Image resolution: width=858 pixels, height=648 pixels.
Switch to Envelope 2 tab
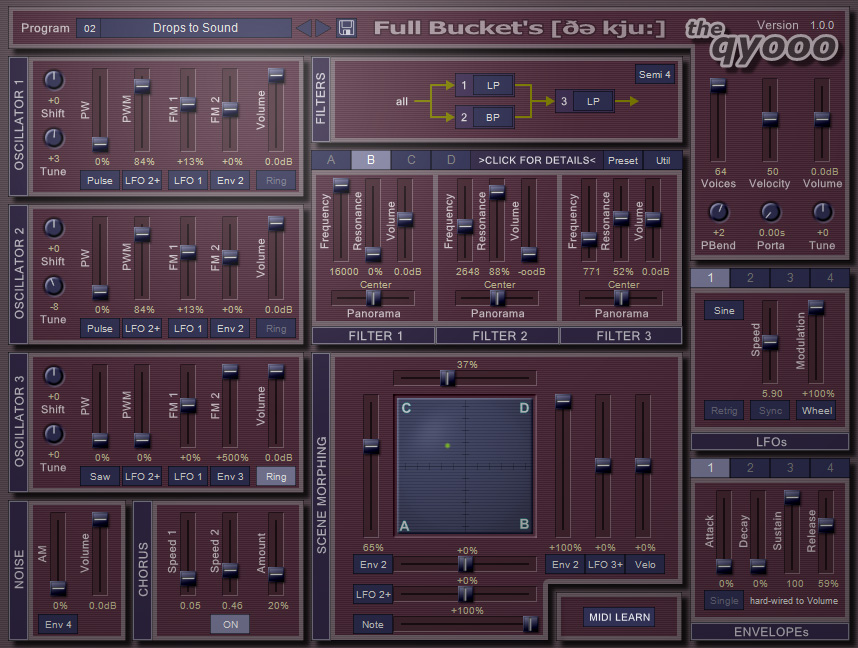(750, 467)
